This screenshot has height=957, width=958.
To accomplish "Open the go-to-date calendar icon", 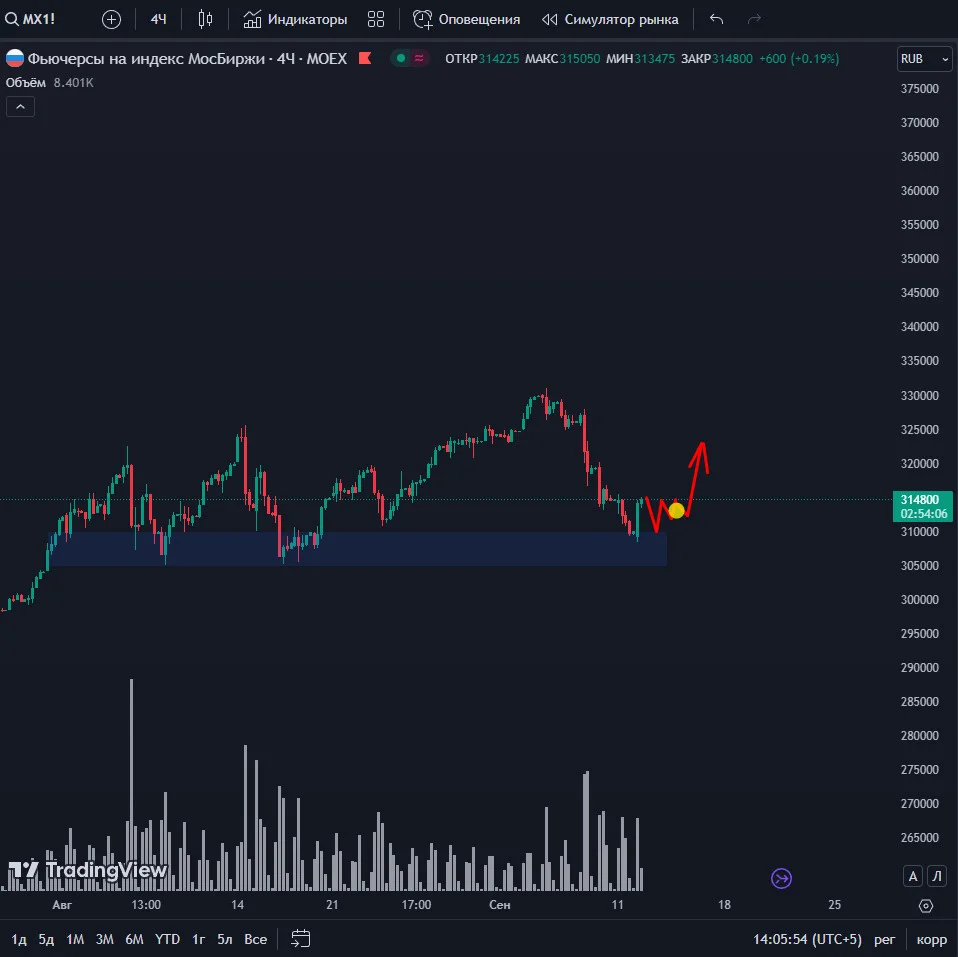I will coord(301,938).
